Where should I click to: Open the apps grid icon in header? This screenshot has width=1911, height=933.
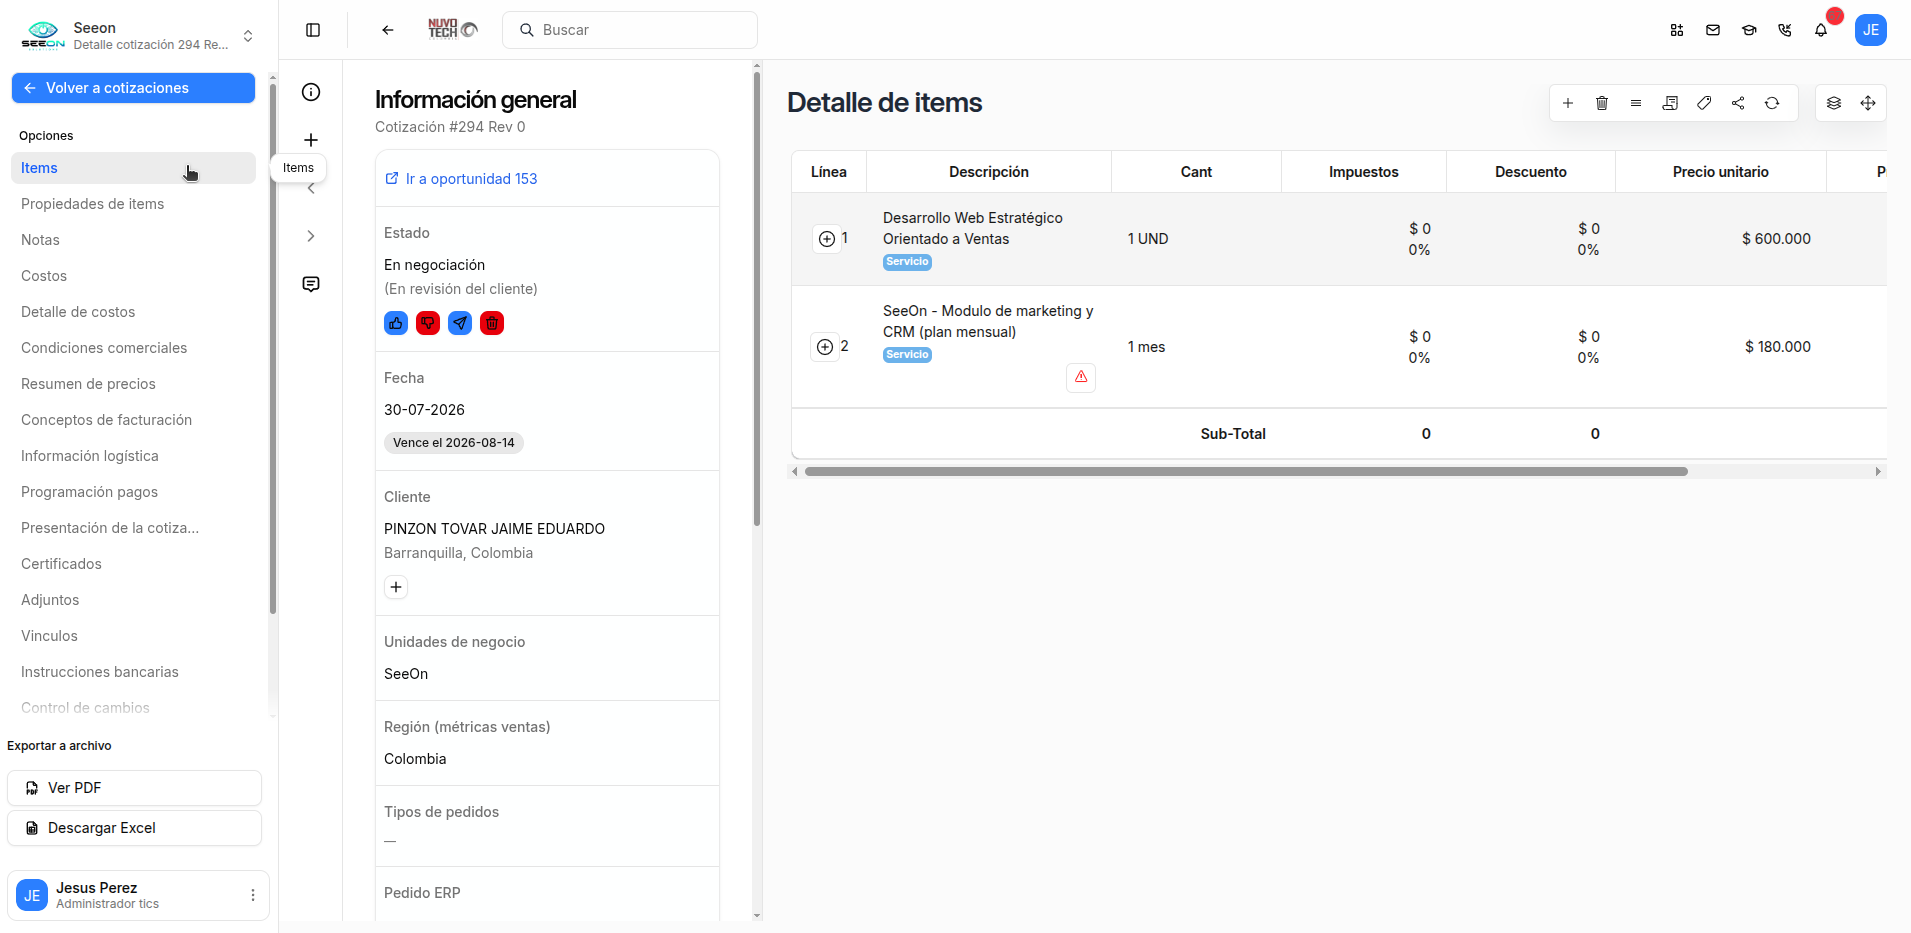coord(1677,30)
